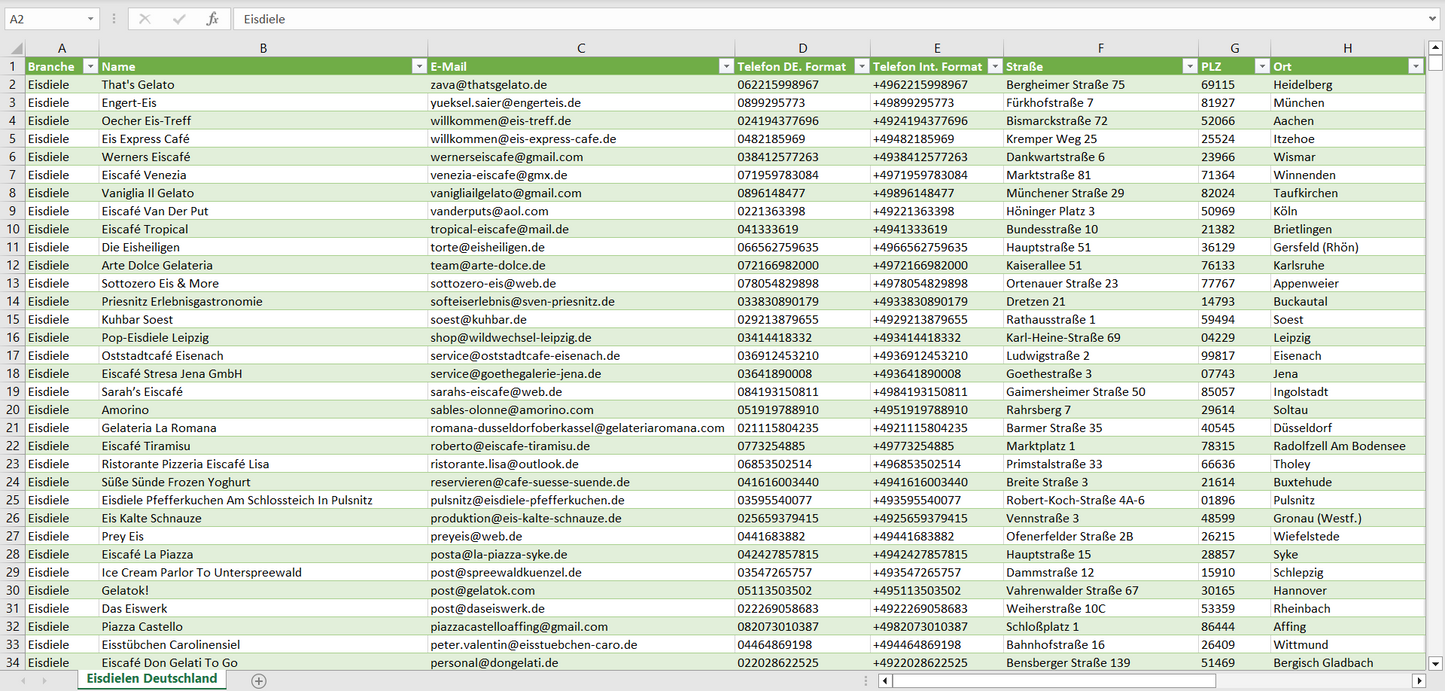Click the Cancel entry X icon
This screenshot has height=691, width=1445.
coord(145,19)
